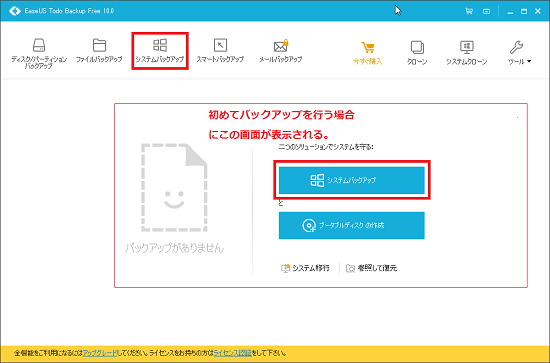Image resolution: width=550 pixels, height=363 pixels.
Task: Maximize the EaseUS Todo Backup window
Action: click(524, 12)
